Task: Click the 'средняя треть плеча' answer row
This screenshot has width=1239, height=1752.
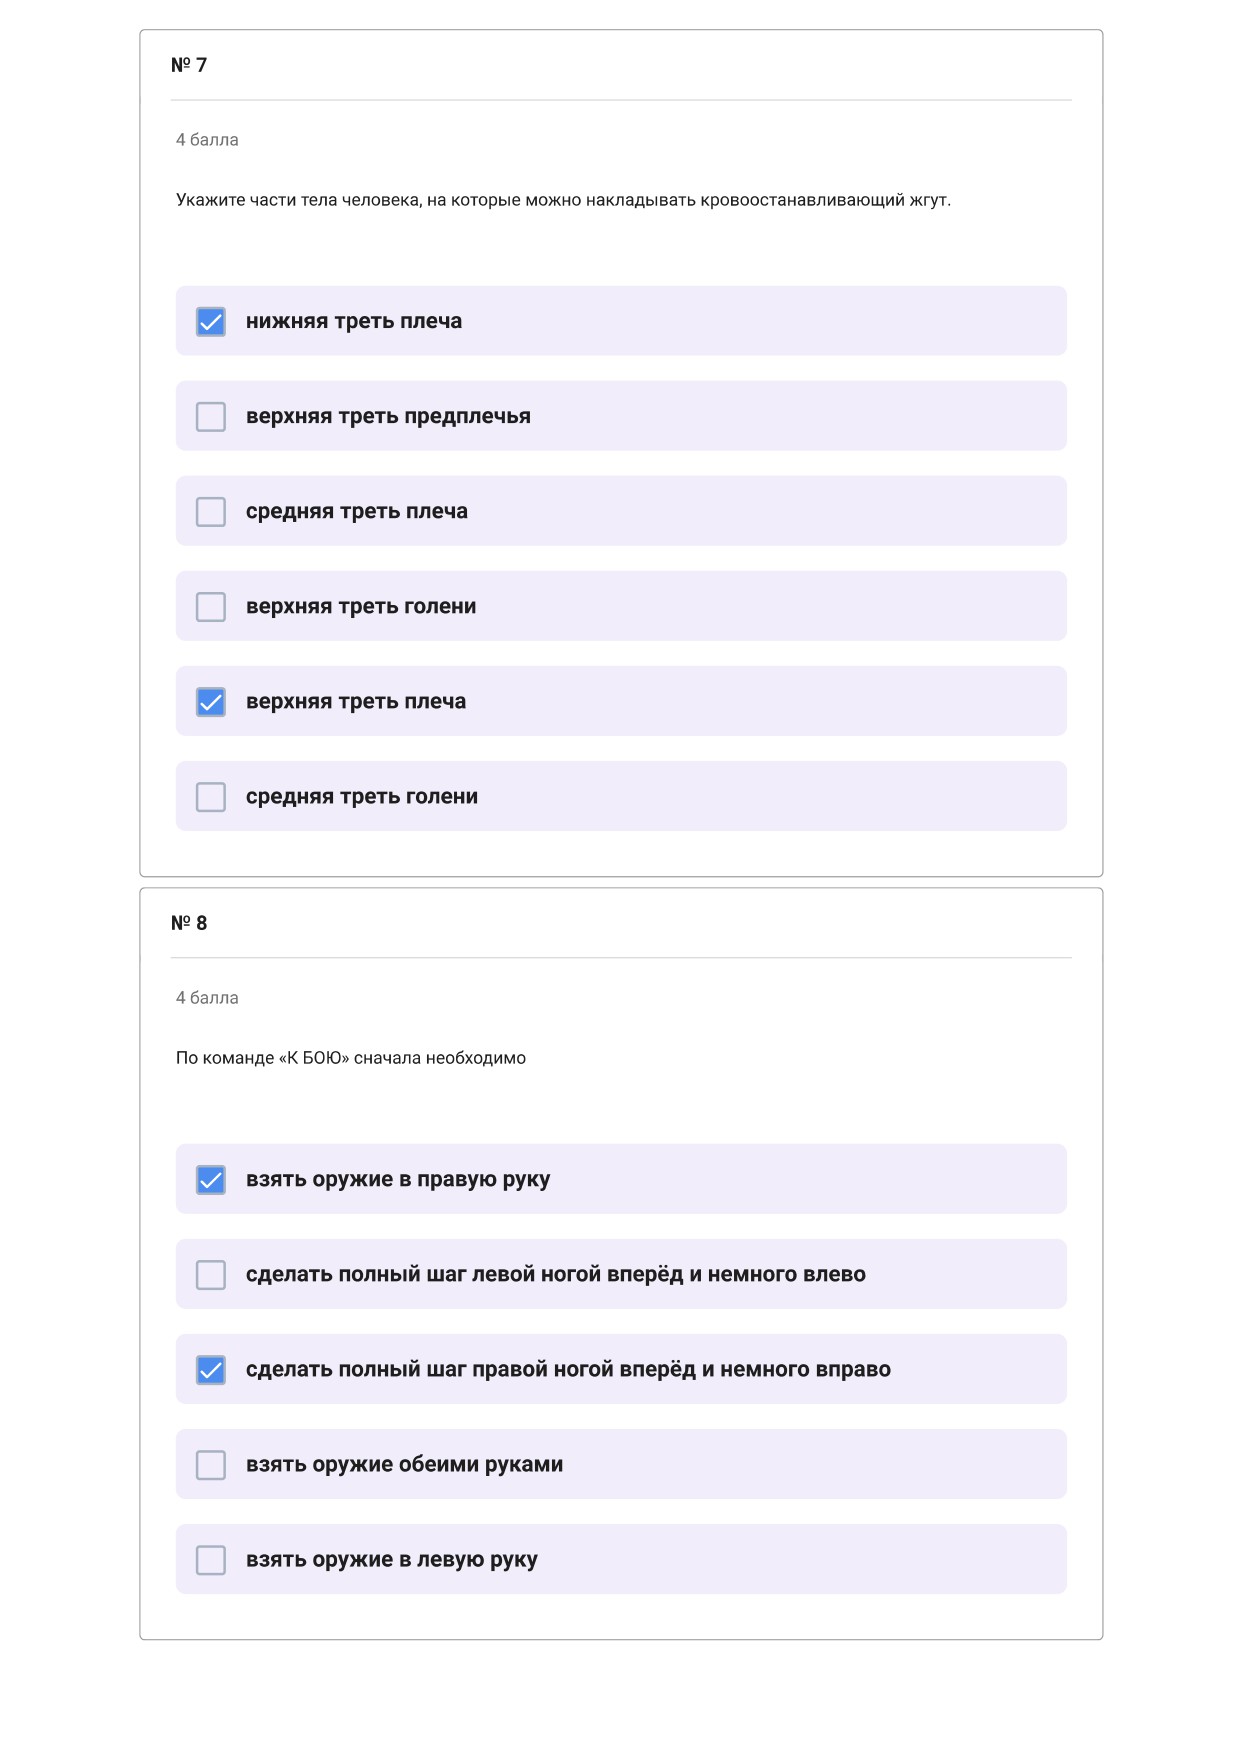Action: coord(621,511)
